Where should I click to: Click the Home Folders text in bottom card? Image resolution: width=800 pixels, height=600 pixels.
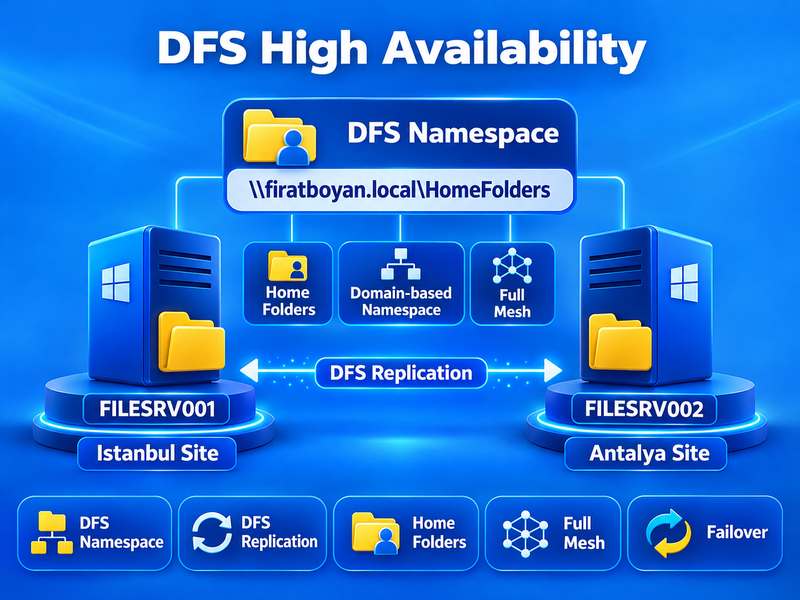(439, 532)
